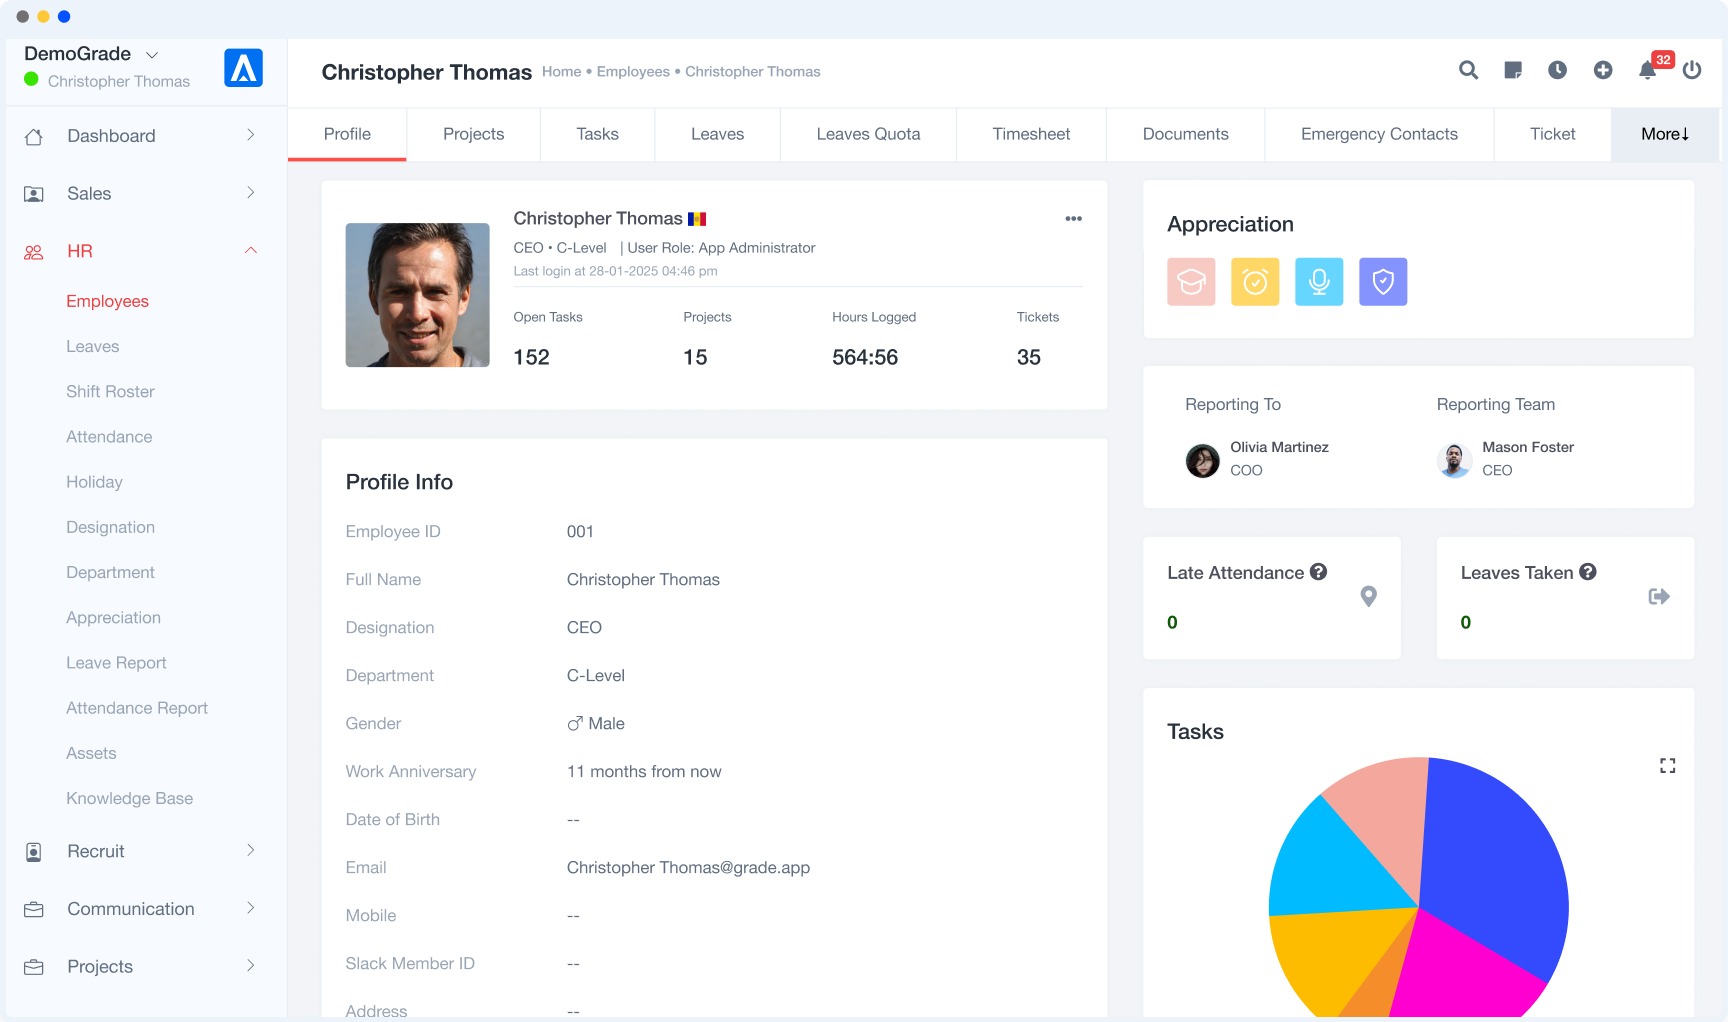Click Christopher Thomas's profile photo
Viewport: 1728px width, 1022px height.
(x=417, y=295)
